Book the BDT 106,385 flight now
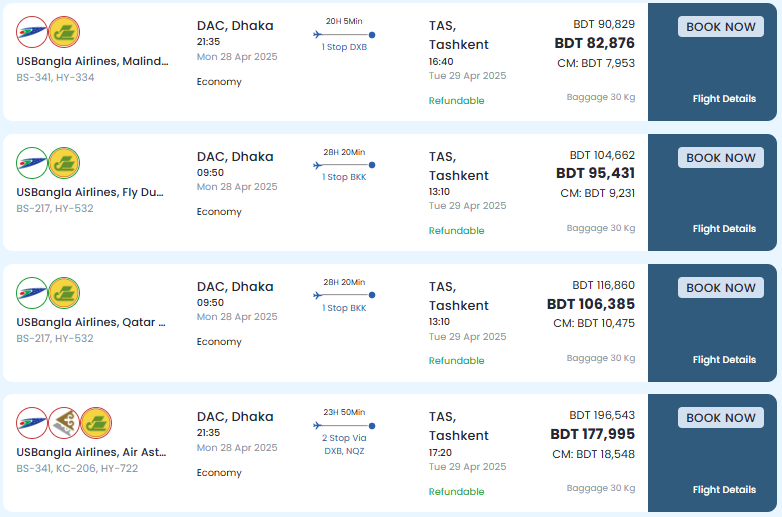782x517 pixels. click(721, 288)
